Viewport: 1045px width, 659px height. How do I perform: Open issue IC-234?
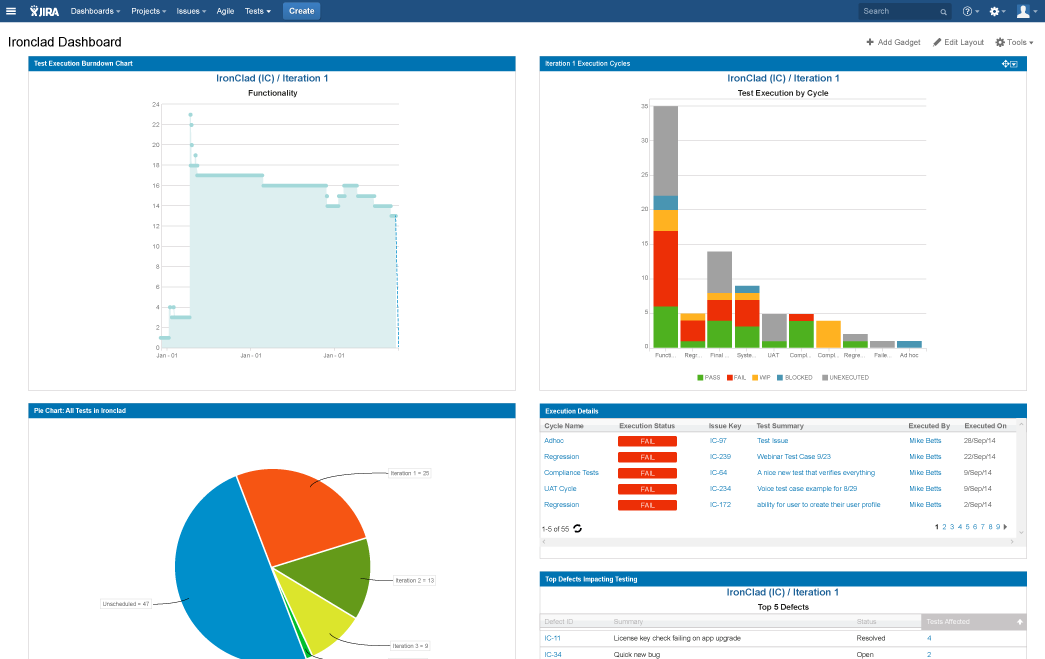click(x=720, y=488)
